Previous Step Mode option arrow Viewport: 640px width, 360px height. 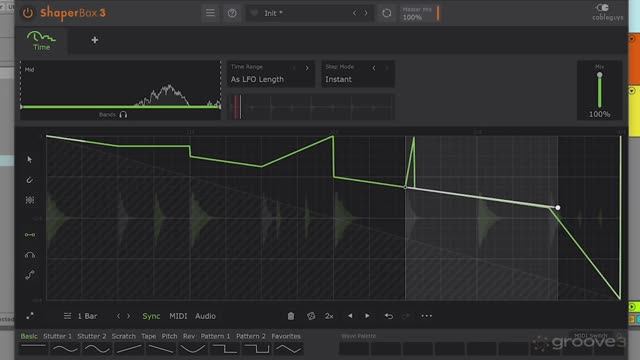click(373, 68)
